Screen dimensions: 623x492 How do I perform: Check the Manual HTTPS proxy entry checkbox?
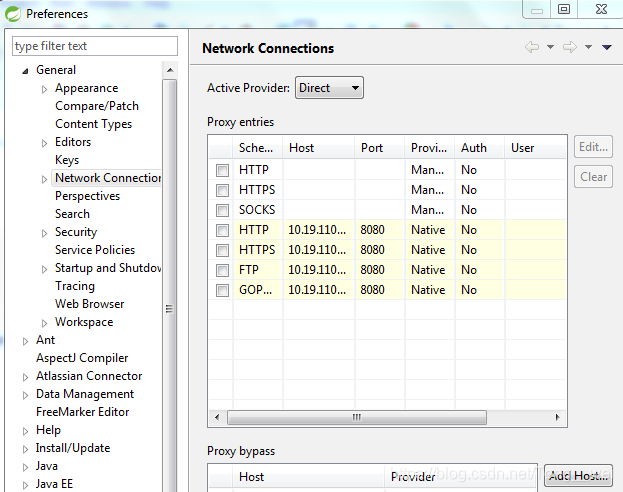(222, 190)
